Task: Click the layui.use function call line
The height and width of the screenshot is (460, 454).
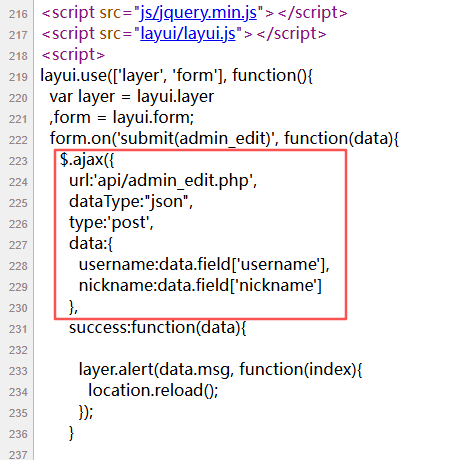Action: [x=176, y=76]
